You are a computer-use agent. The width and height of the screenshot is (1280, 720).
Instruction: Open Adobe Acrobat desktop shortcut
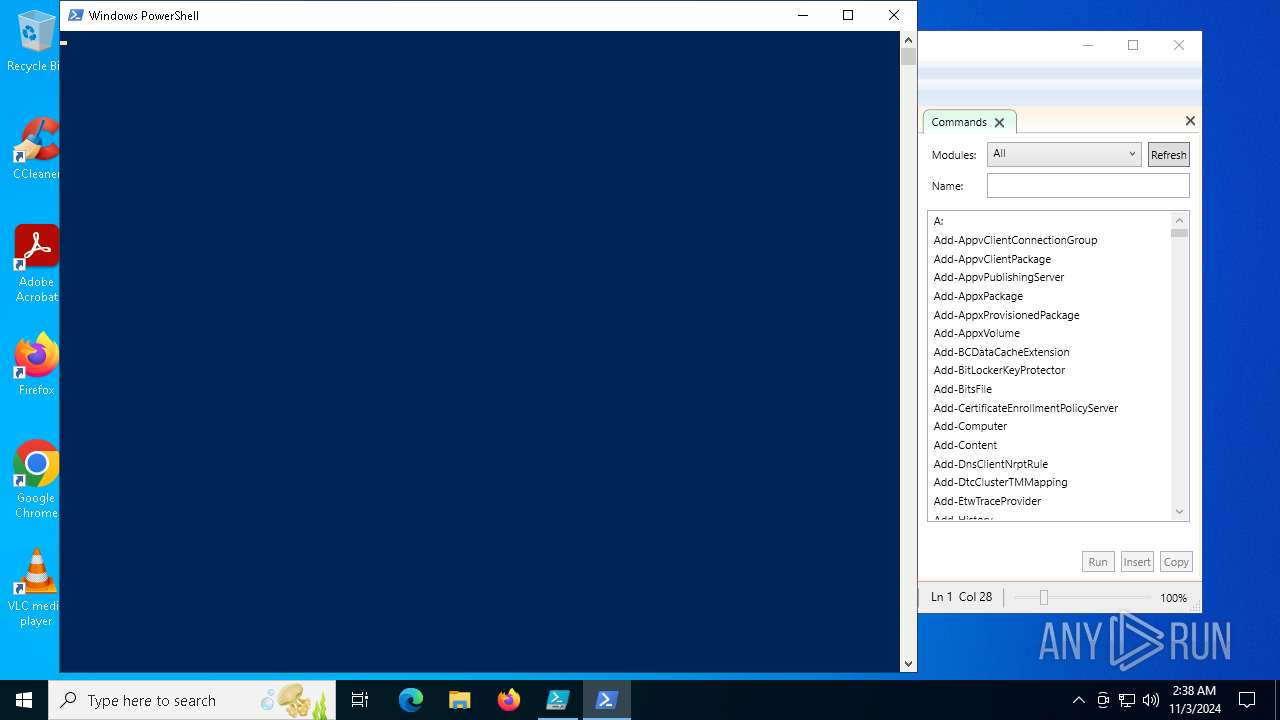[x=37, y=263]
